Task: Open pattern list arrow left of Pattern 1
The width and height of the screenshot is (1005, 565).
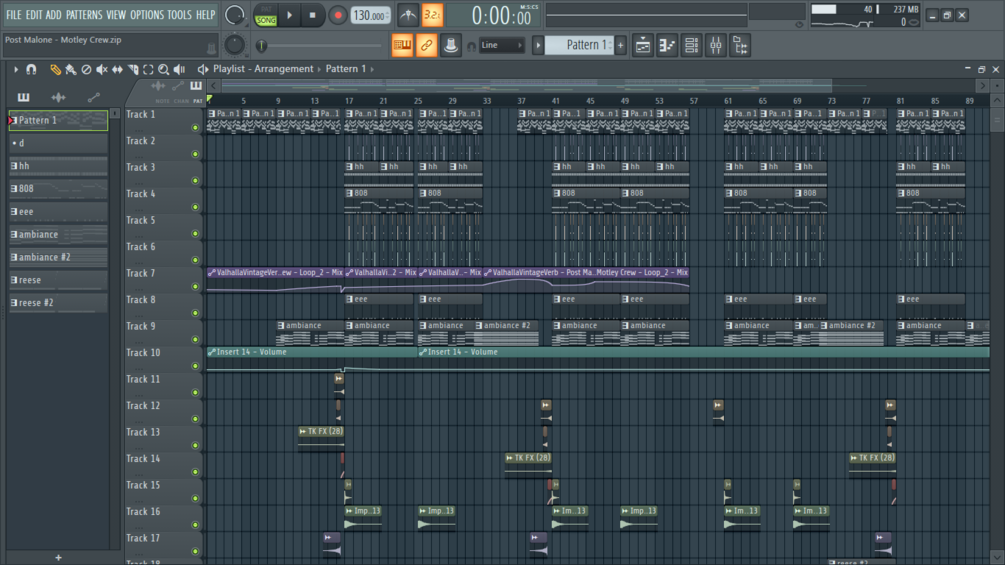Action: click(x=538, y=45)
